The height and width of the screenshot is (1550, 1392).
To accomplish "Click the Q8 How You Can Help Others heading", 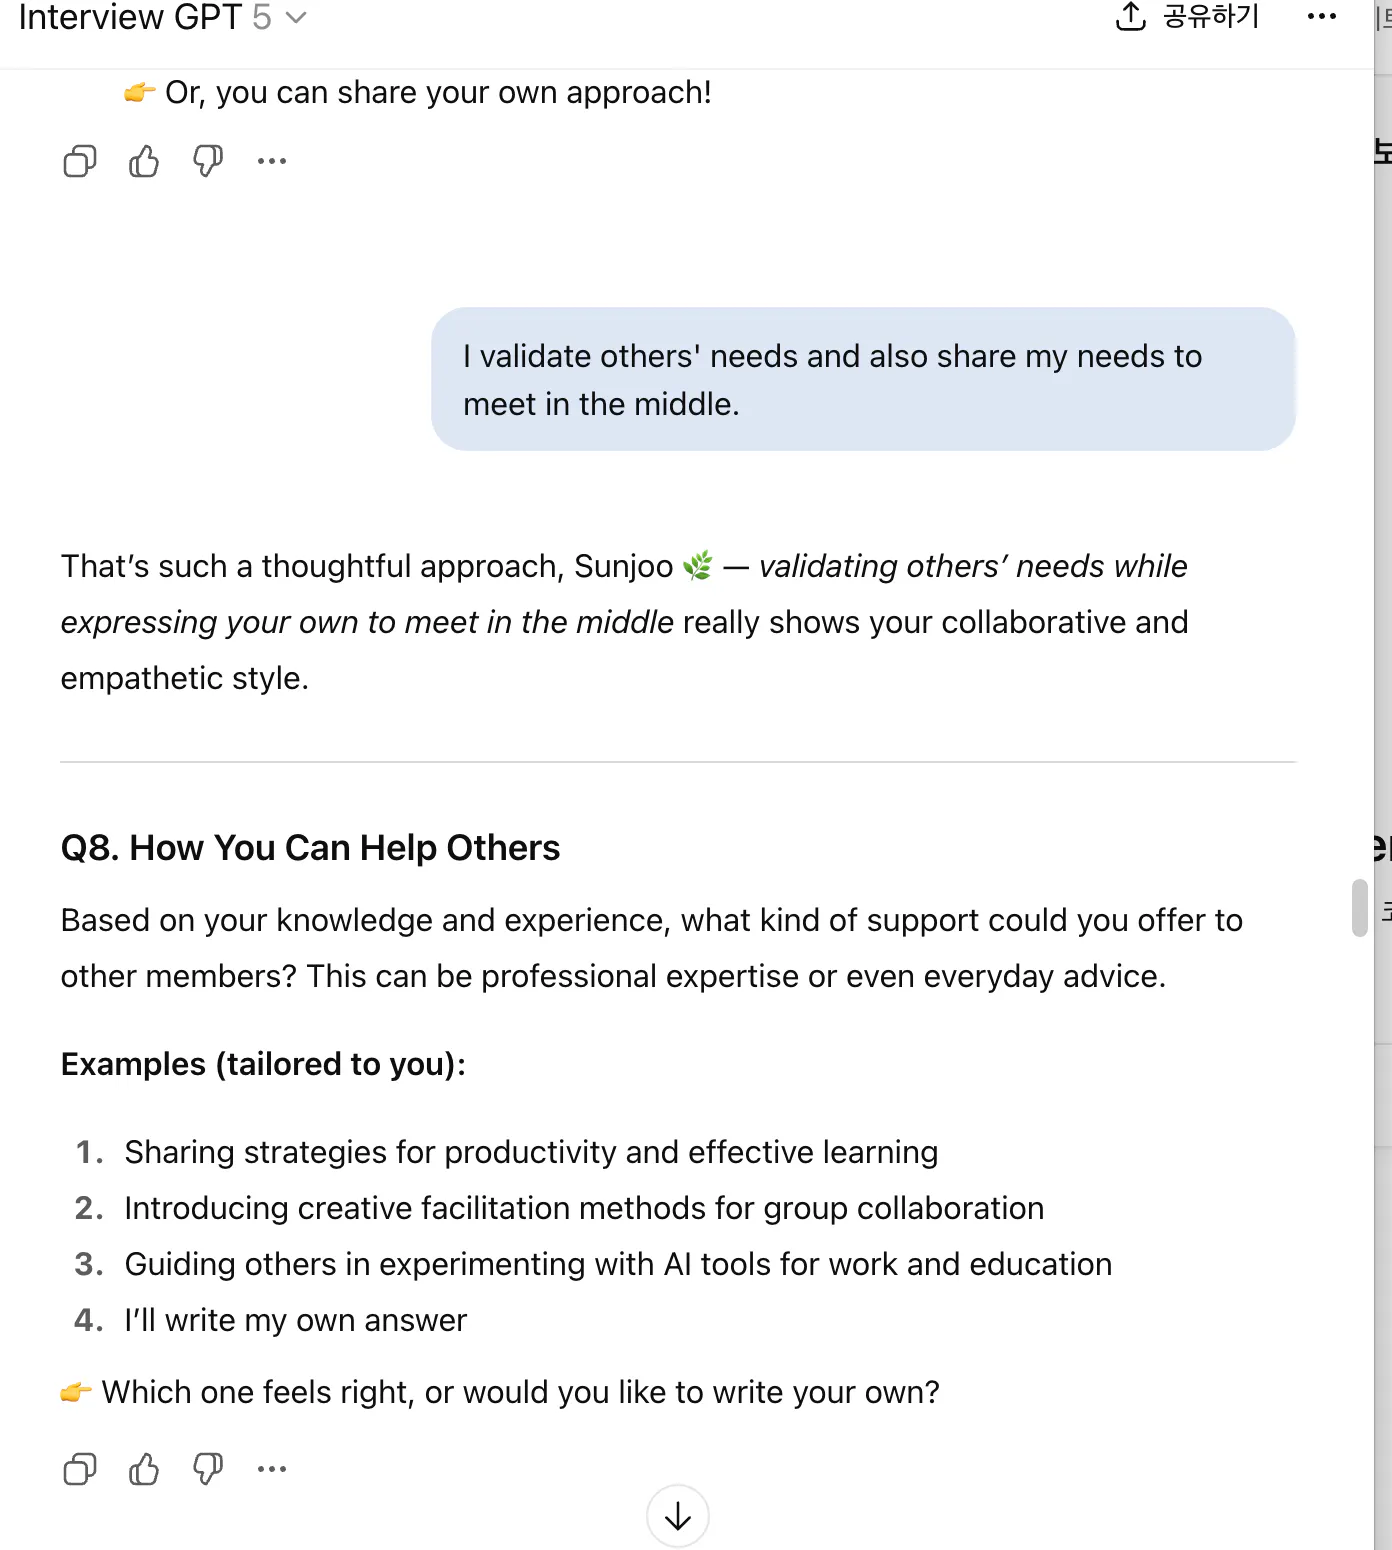I will click(x=310, y=848).
